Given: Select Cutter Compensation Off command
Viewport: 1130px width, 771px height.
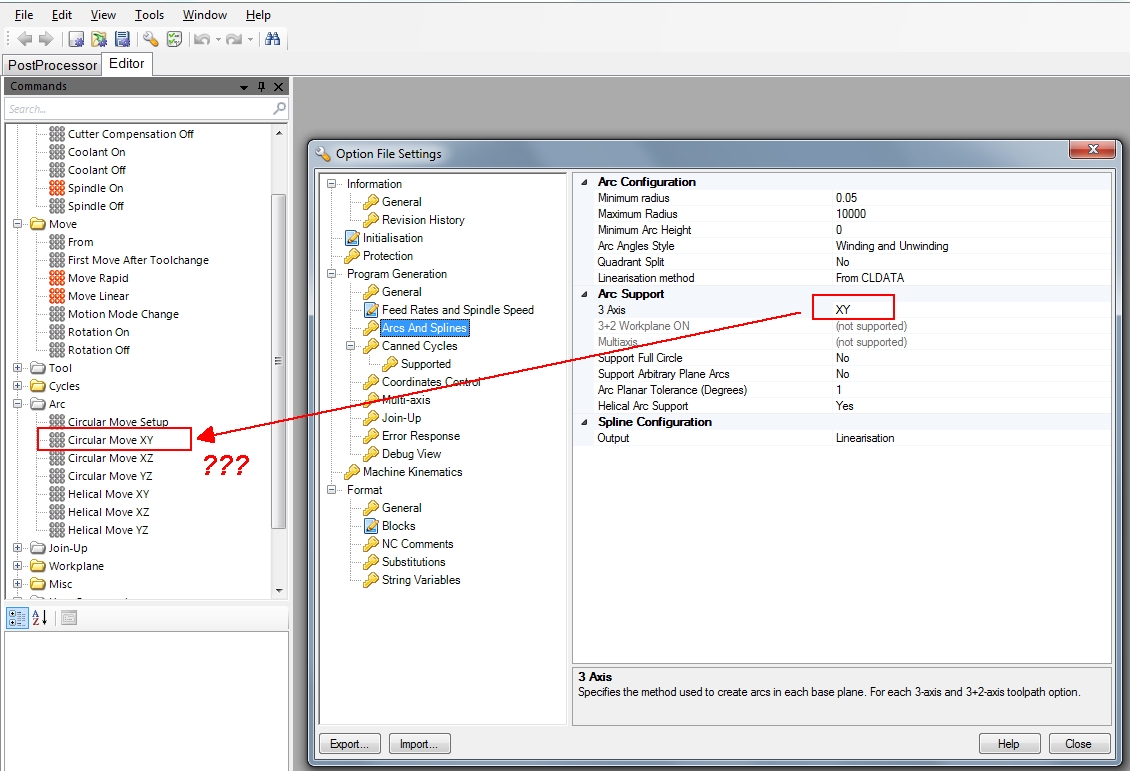Looking at the screenshot, I should point(130,134).
